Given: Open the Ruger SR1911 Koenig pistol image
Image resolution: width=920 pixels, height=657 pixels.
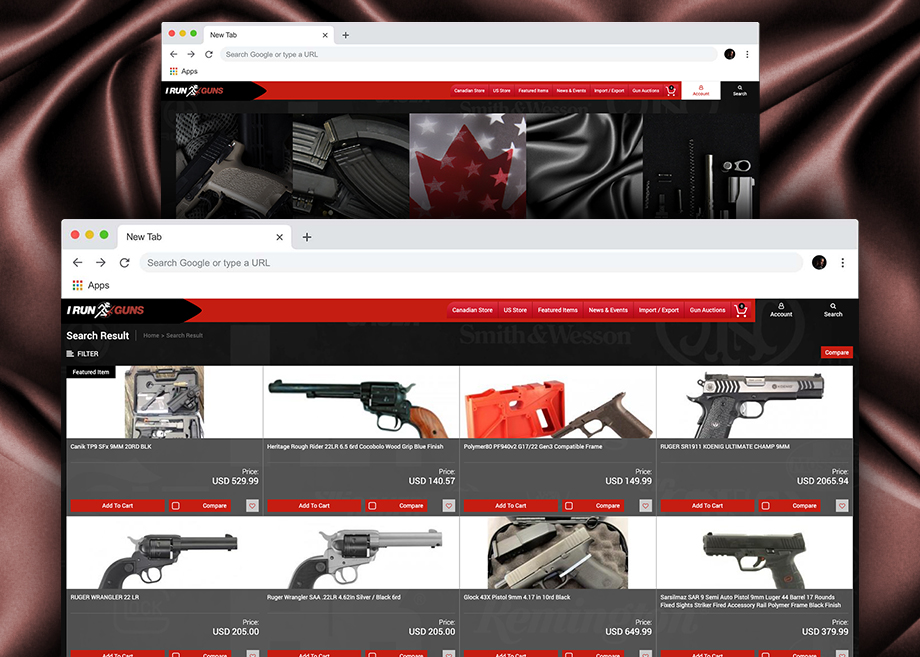Looking at the screenshot, I should pyautogui.click(x=755, y=402).
